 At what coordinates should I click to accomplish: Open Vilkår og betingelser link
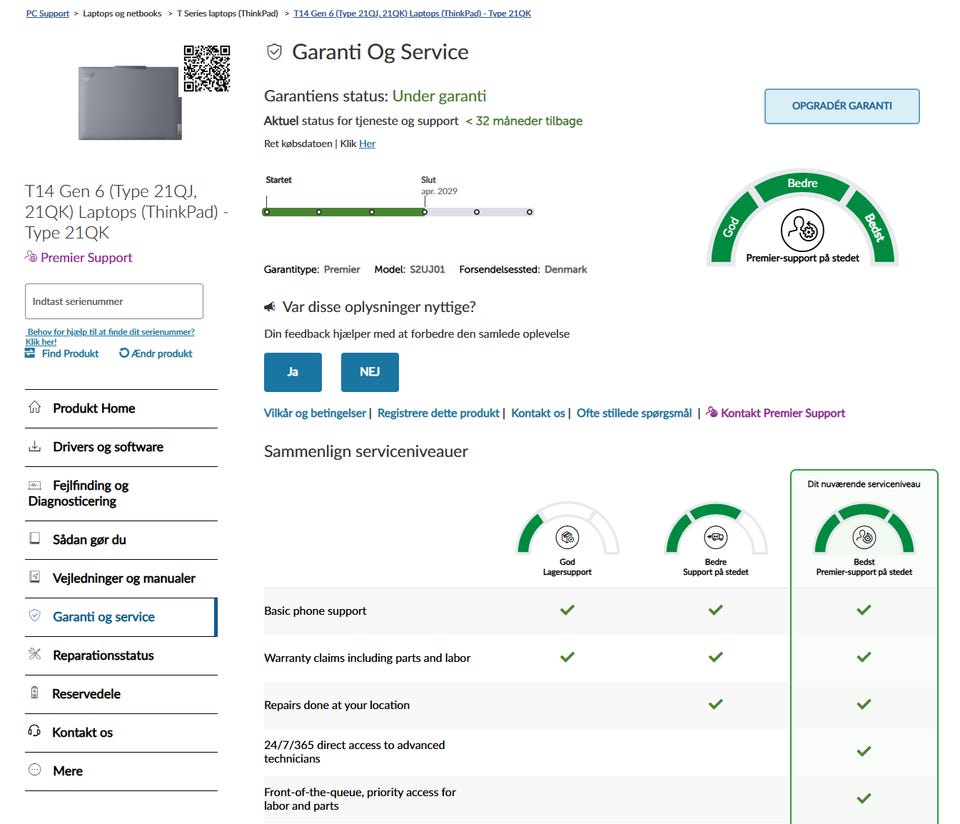click(315, 413)
